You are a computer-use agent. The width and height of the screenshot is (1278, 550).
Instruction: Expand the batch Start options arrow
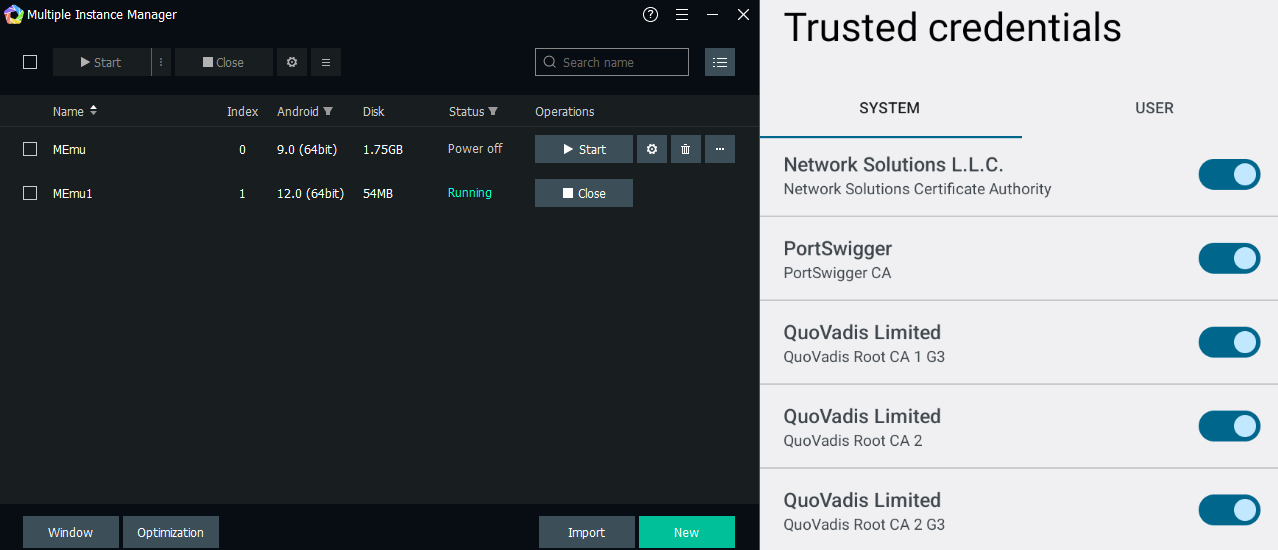(161, 62)
